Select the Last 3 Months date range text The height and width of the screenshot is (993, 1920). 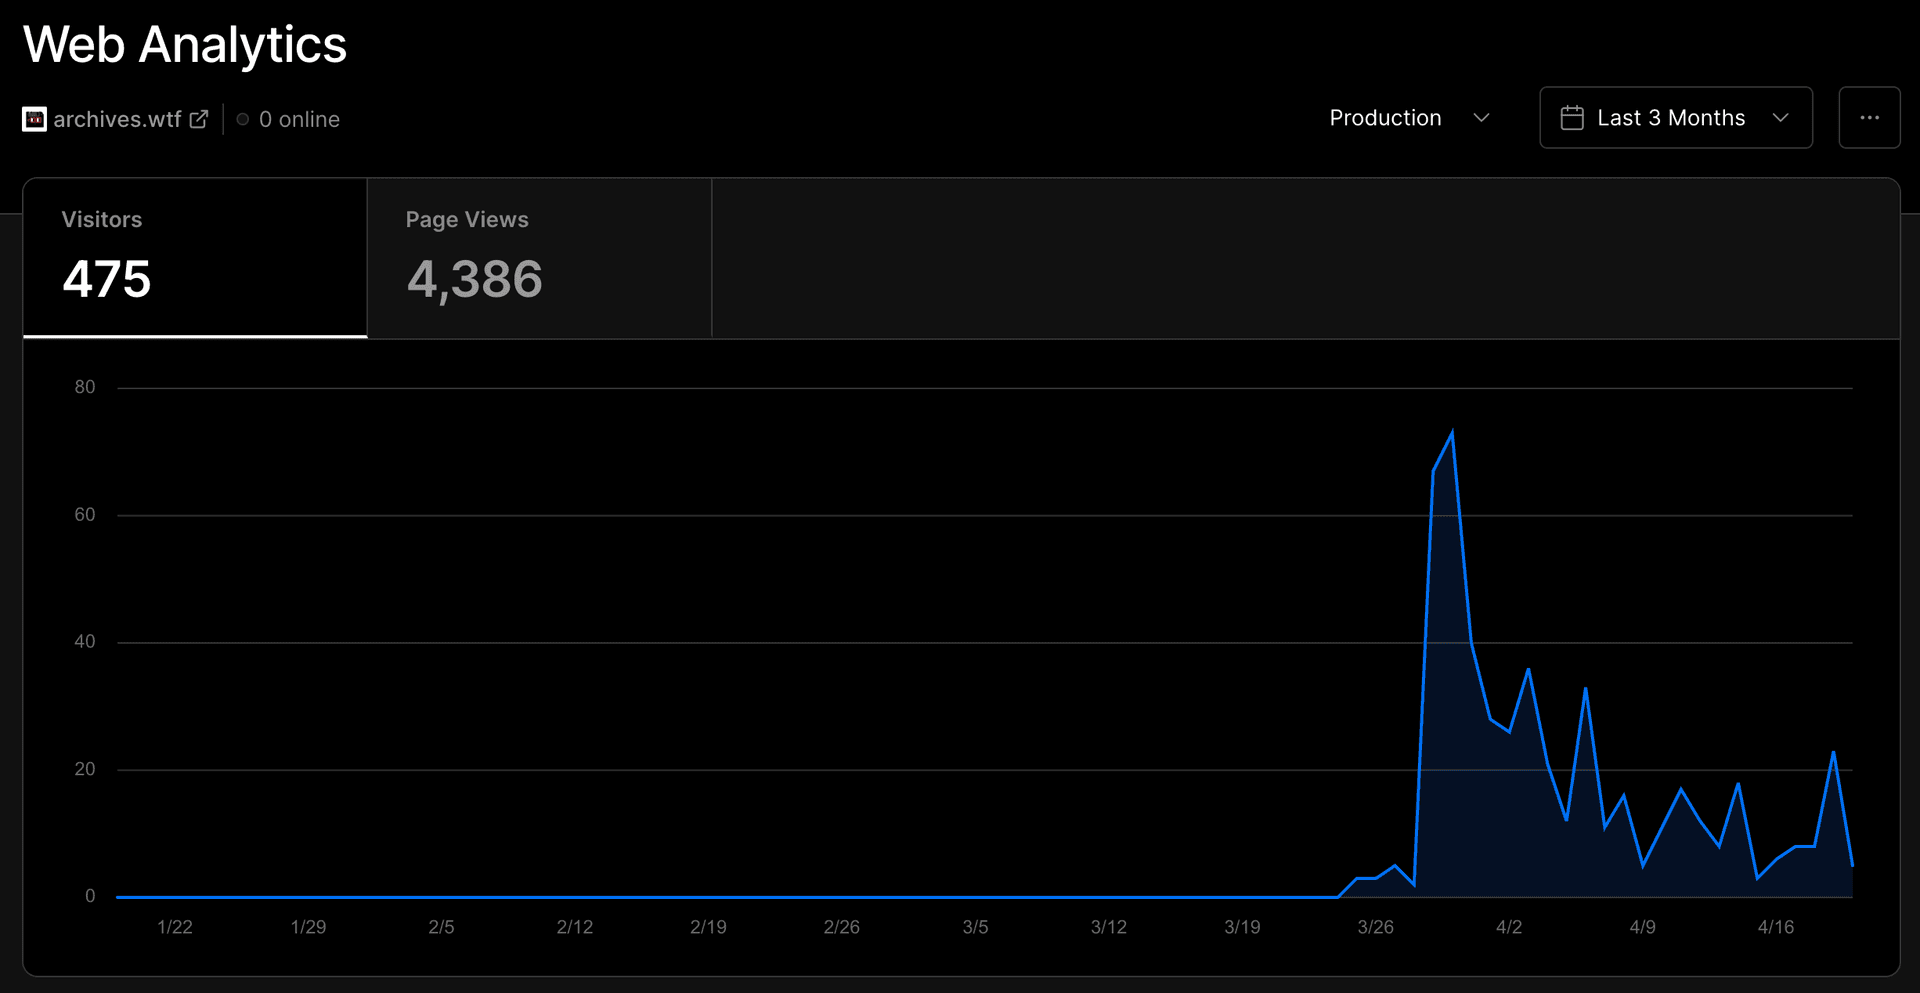coord(1670,118)
